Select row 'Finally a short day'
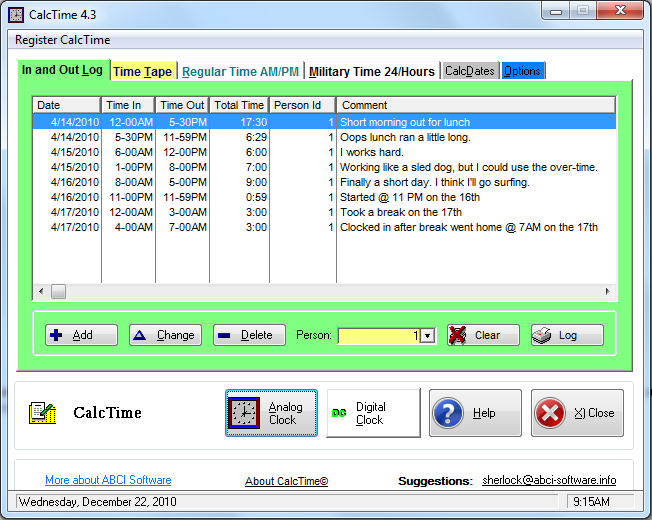Viewport: 652px width, 520px height. point(324,182)
